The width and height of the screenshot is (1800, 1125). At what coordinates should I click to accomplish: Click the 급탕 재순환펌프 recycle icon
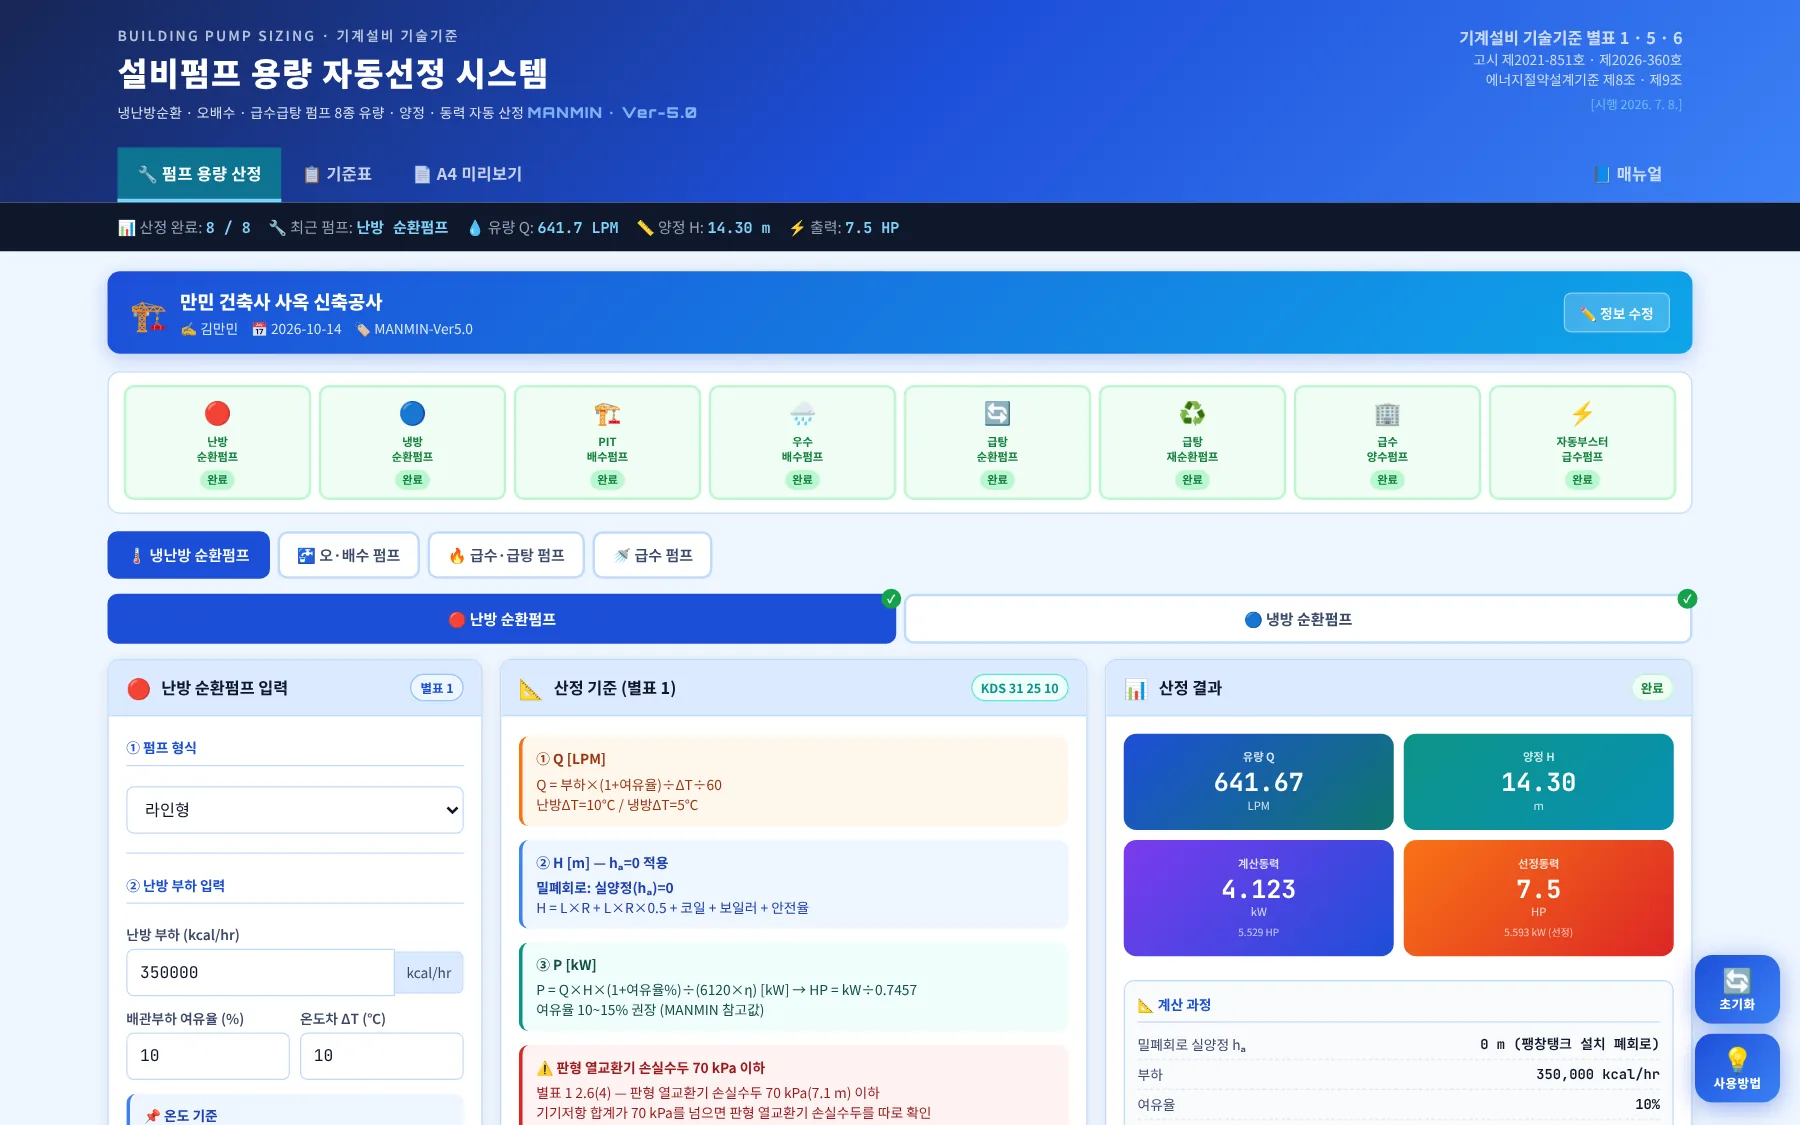click(x=1192, y=413)
